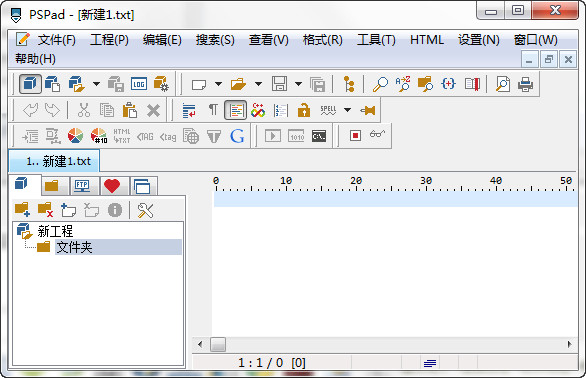586x378 pixels.
Task: Open the 查看(V) menu
Action: click(x=269, y=40)
